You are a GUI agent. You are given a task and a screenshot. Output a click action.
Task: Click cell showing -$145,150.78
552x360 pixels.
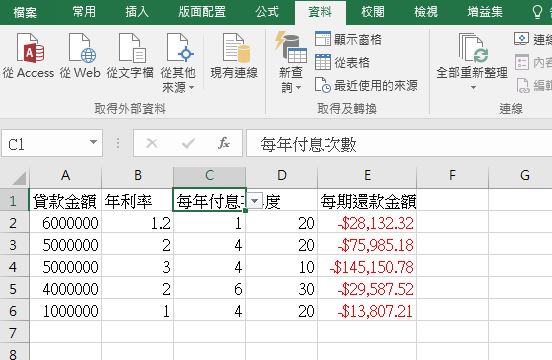point(367,267)
